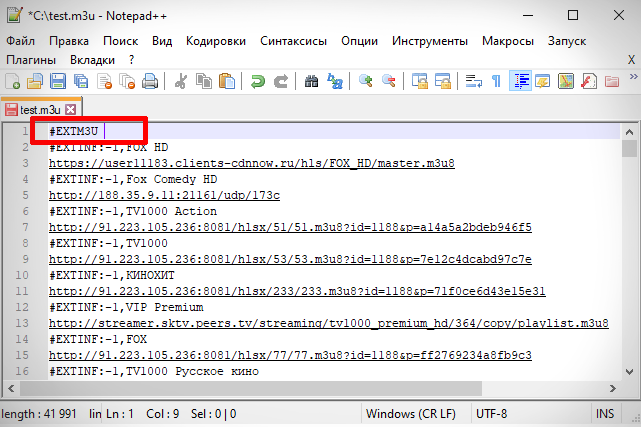Screen dimensions: 641x427
Task: Click text '#EXTINF:-1,VIP Premium'
Action: click(x=126, y=307)
